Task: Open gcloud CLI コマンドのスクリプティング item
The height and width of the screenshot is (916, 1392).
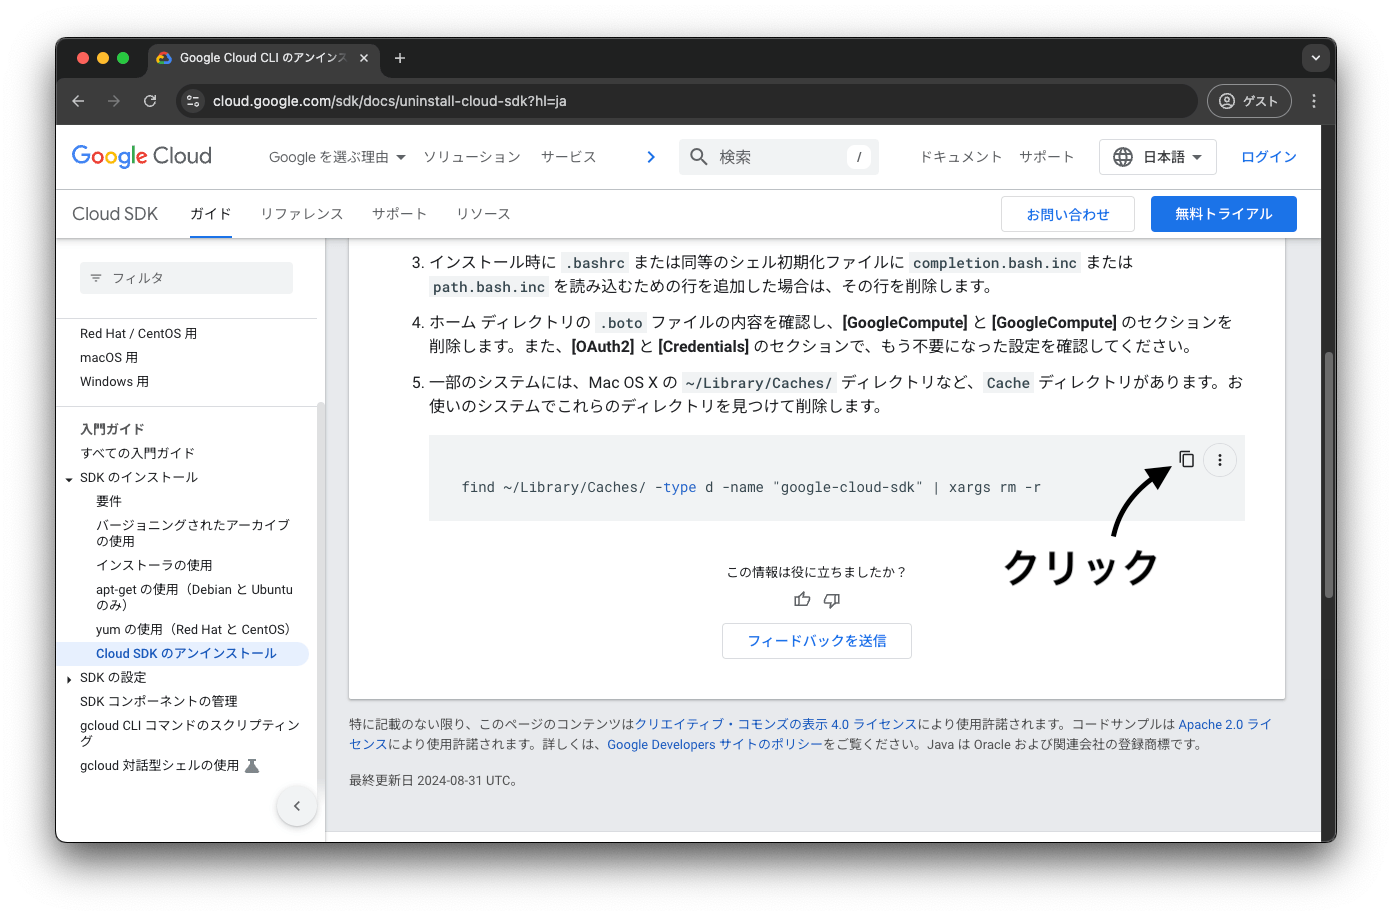Action: pos(190,733)
